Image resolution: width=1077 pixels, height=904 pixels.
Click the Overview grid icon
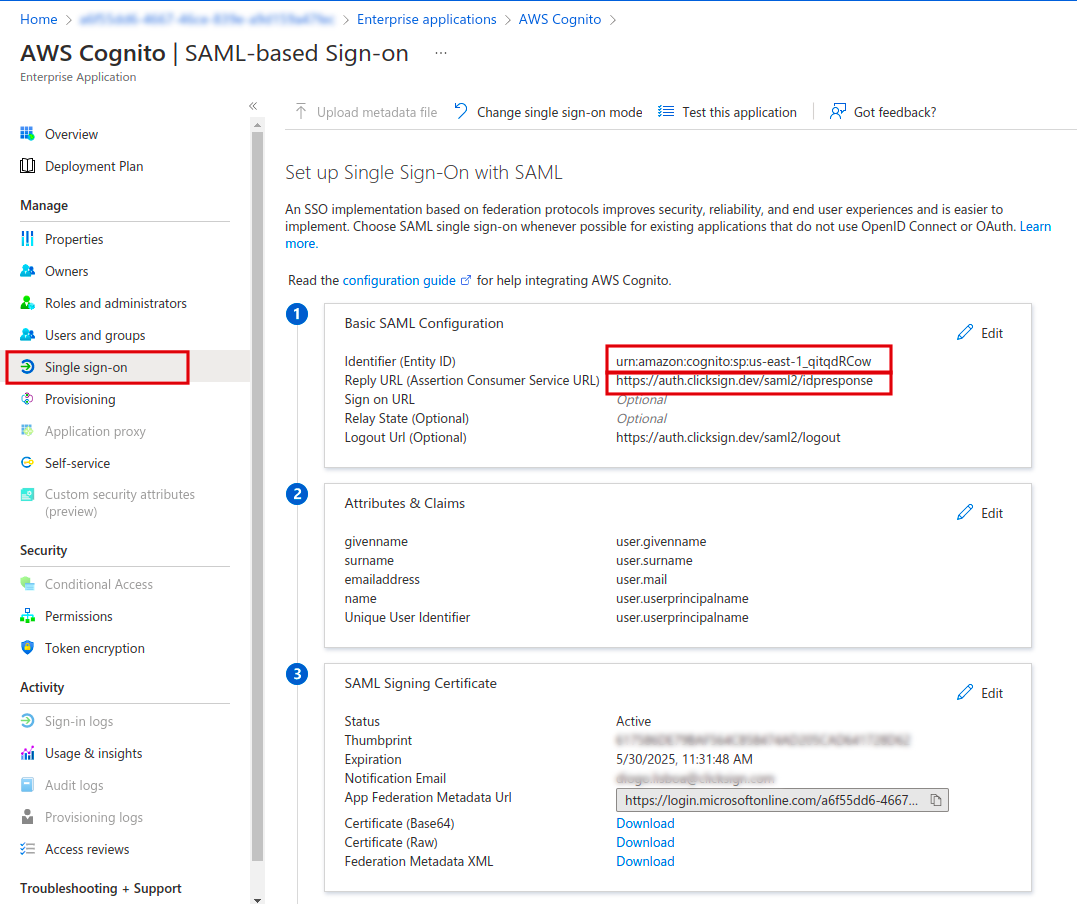tap(27, 133)
